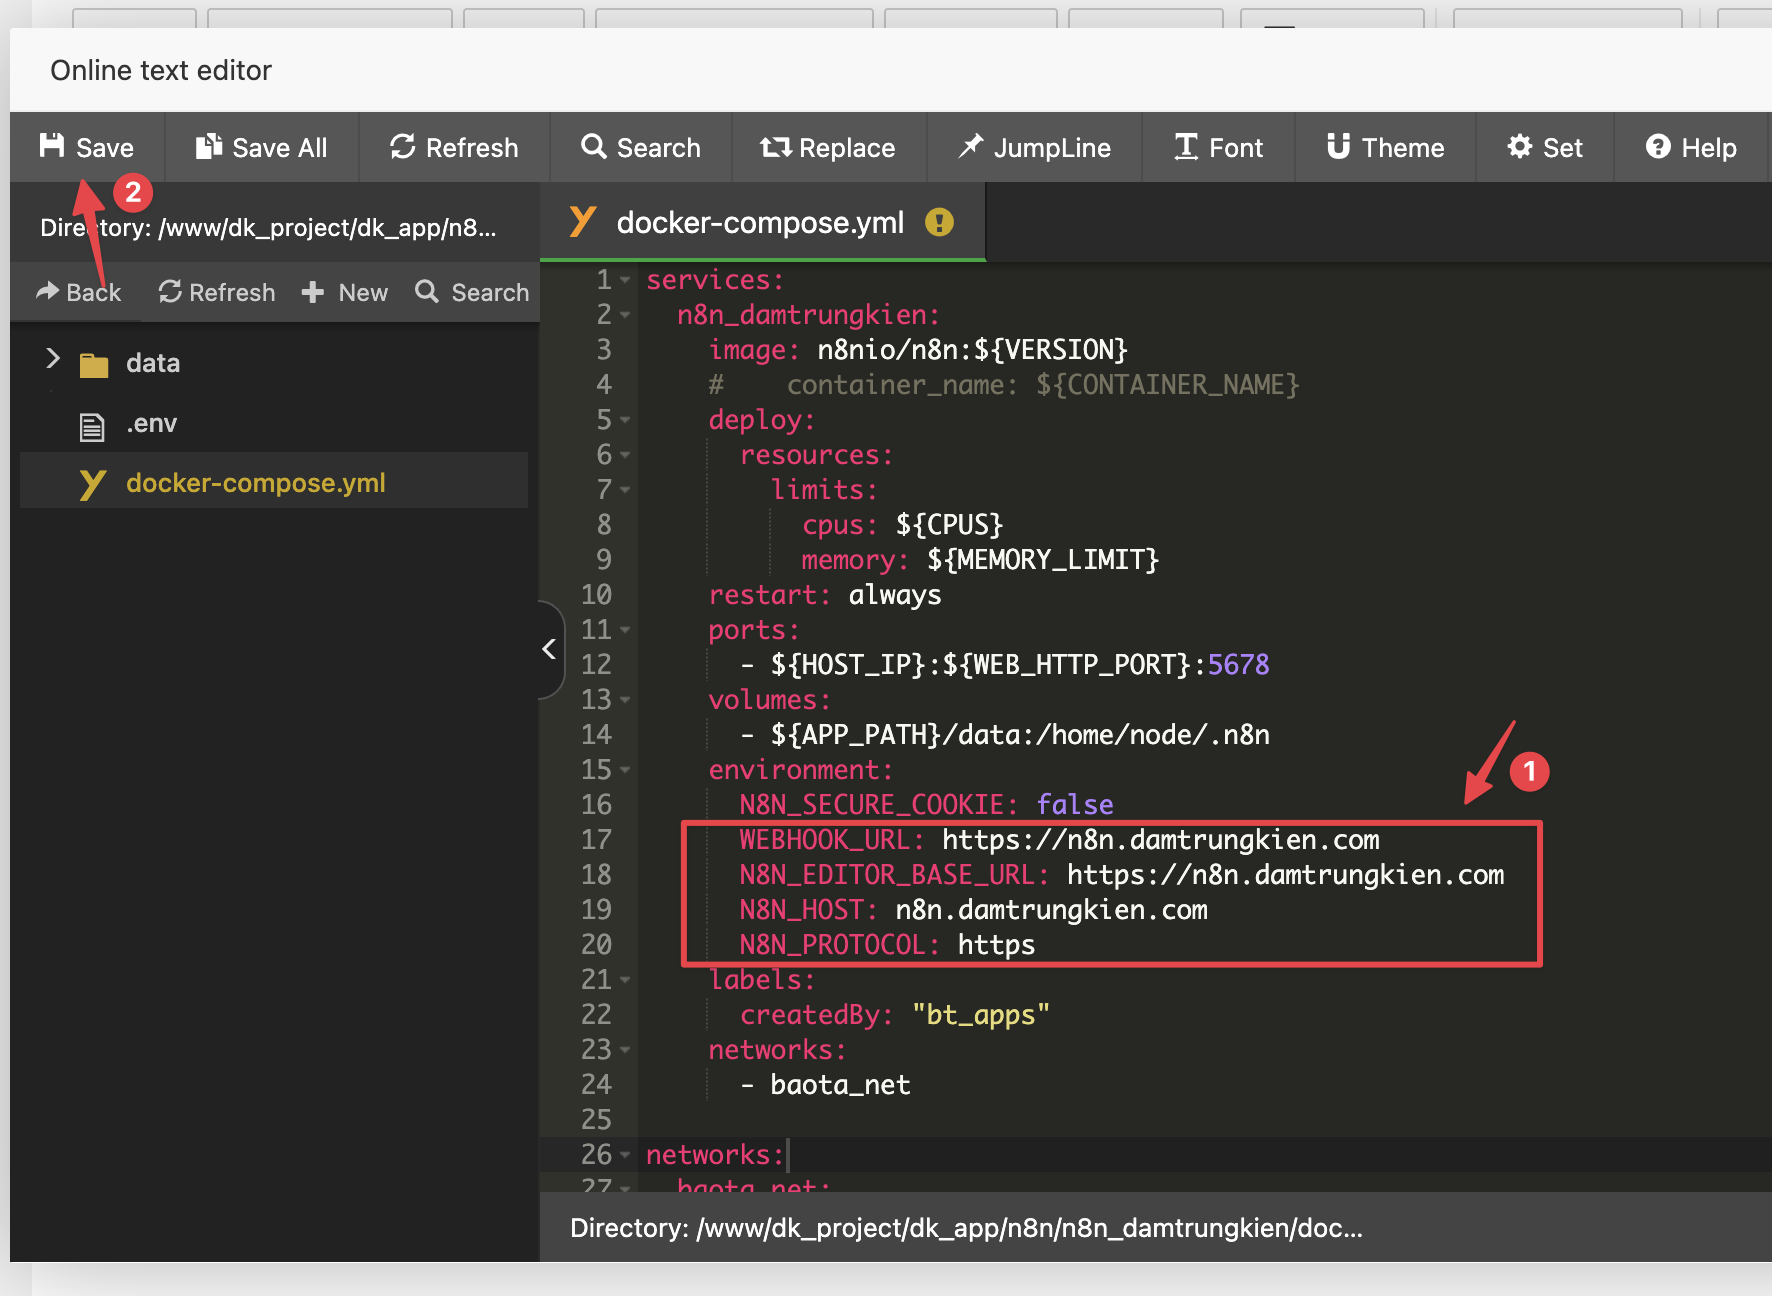
Task: Click the port number 5678 on line 12
Action: (x=1238, y=665)
